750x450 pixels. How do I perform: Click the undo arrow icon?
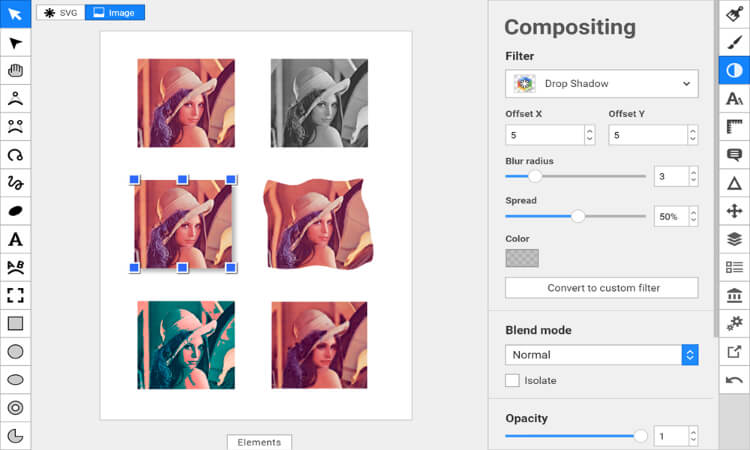click(733, 379)
